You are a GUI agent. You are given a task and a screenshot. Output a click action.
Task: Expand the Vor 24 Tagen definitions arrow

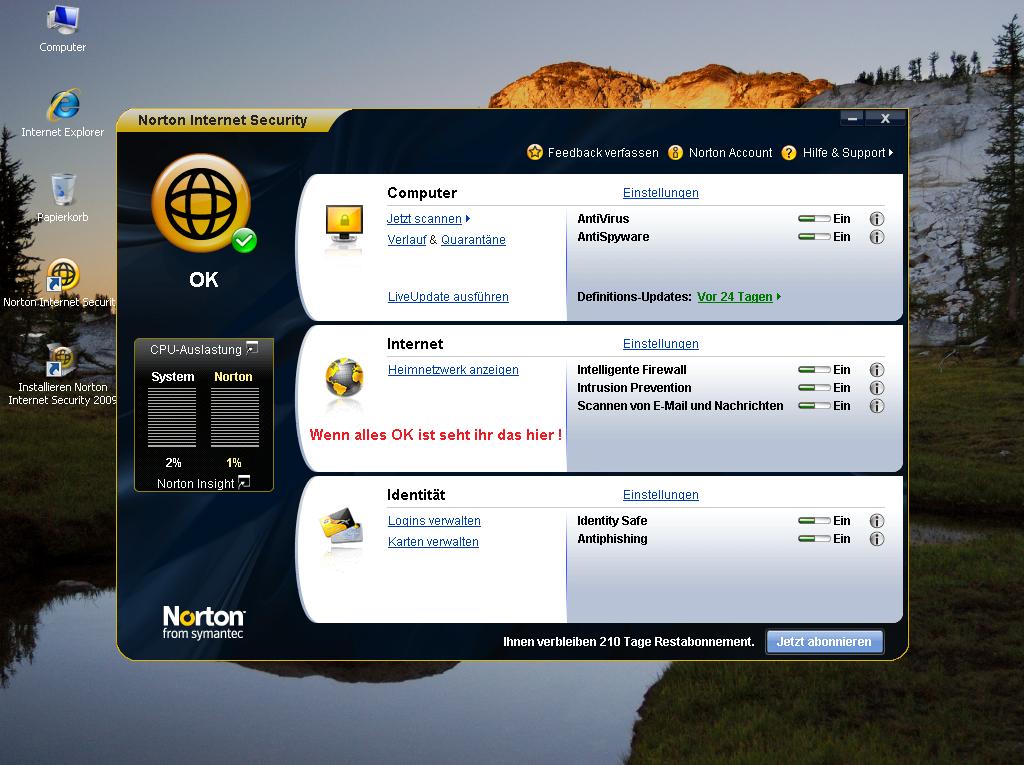tap(778, 297)
